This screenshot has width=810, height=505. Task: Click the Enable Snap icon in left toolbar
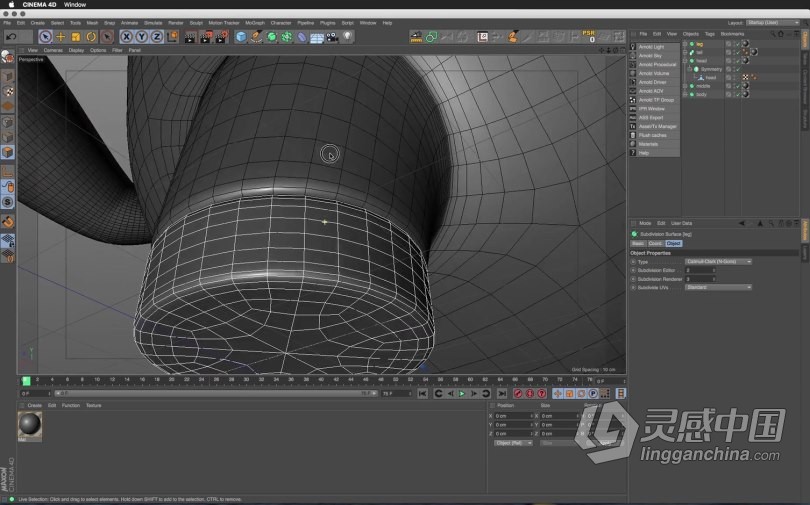click(8, 222)
